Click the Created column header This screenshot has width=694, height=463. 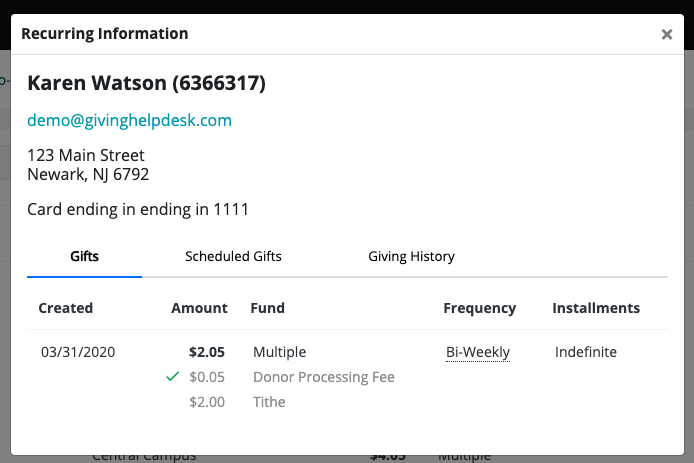pyautogui.click(x=66, y=308)
